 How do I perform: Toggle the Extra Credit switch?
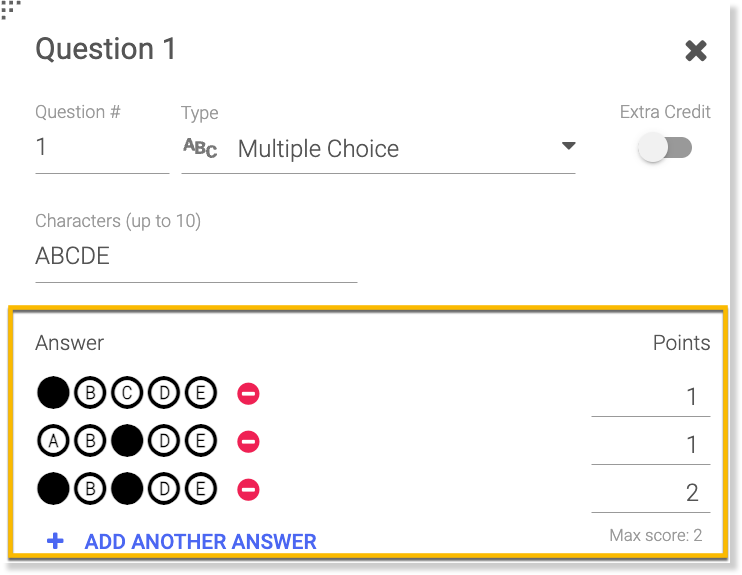coord(665,148)
